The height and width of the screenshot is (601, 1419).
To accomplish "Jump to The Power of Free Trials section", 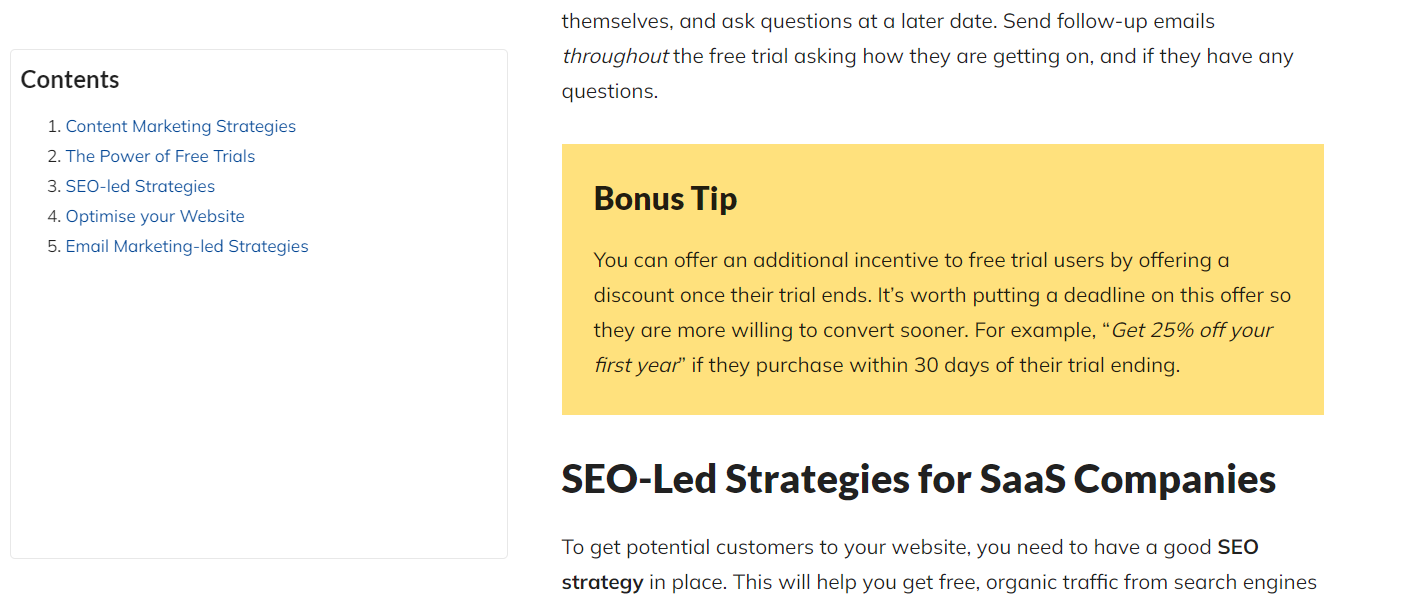I will pyautogui.click(x=160, y=156).
